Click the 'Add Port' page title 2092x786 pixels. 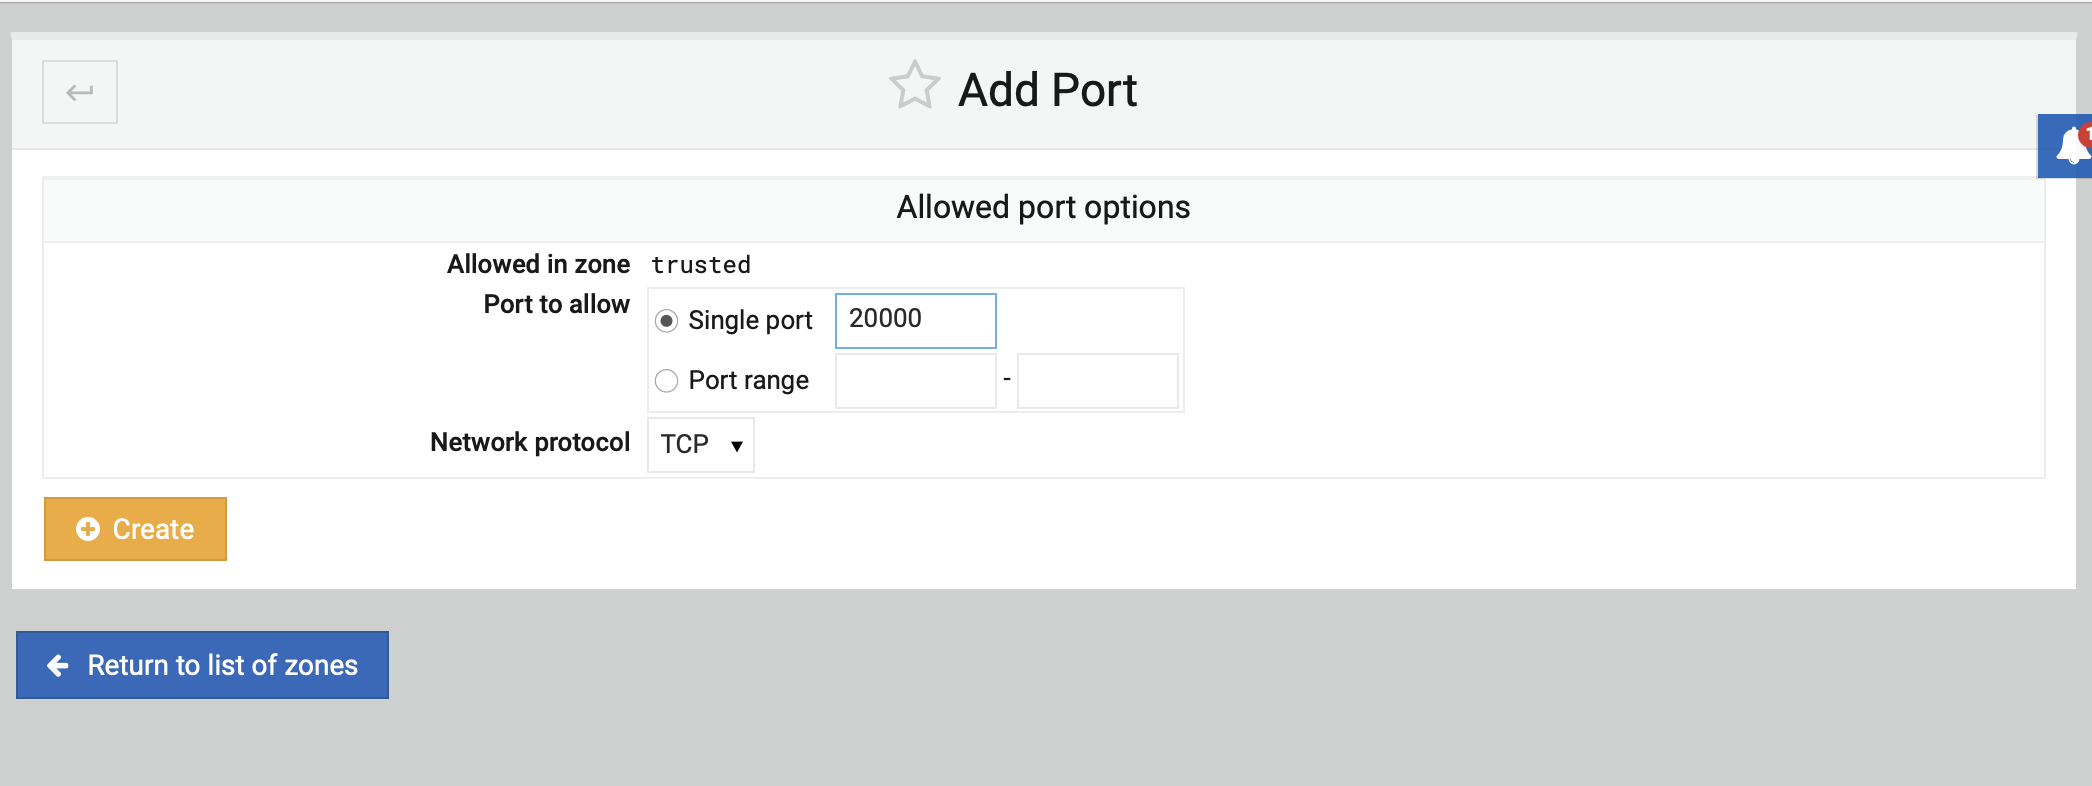click(x=1047, y=90)
